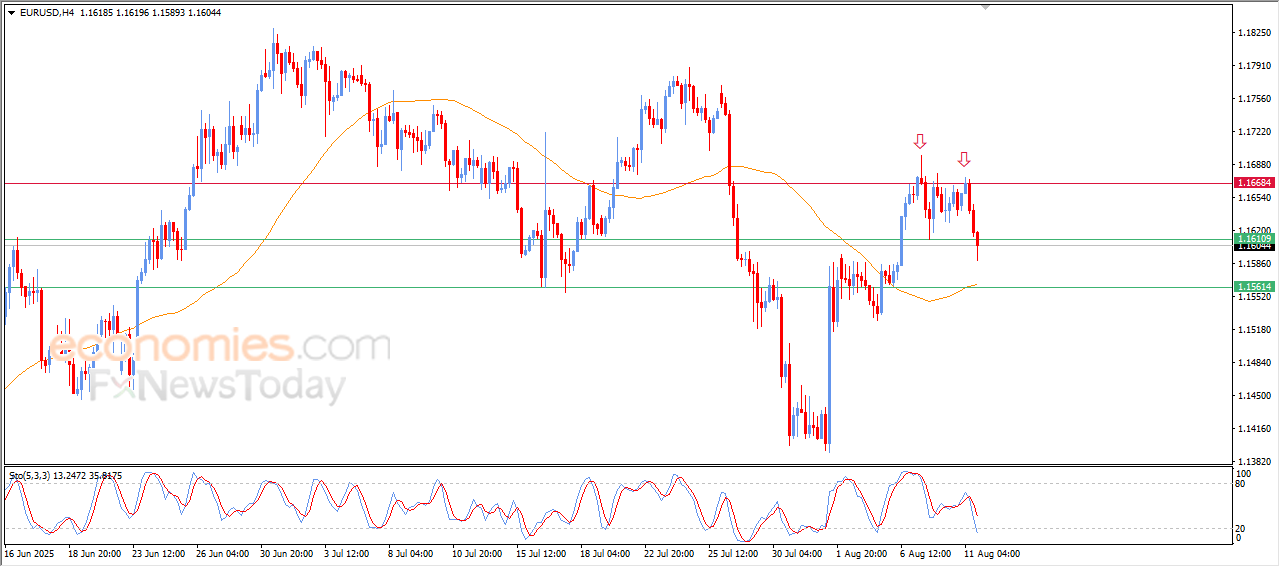
Task: Click the 1 Aug 20:00 time label
Action: [x=861, y=553]
